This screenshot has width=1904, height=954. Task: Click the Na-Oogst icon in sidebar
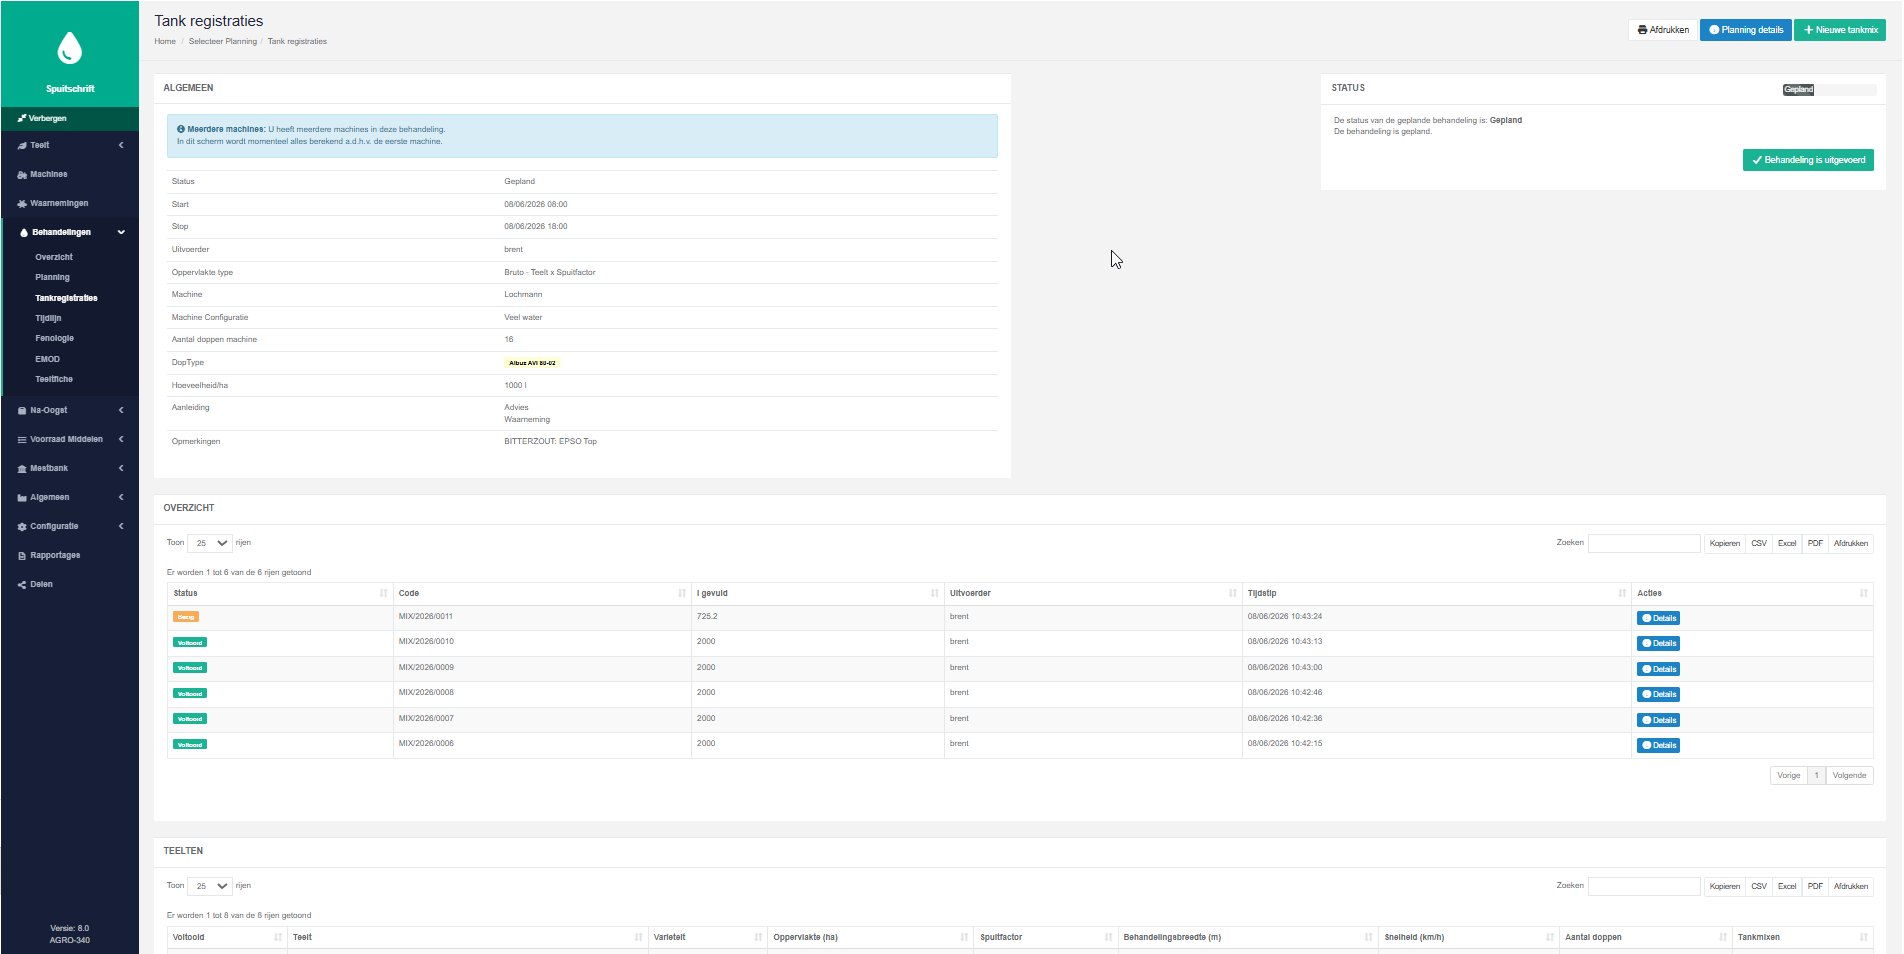(22, 411)
